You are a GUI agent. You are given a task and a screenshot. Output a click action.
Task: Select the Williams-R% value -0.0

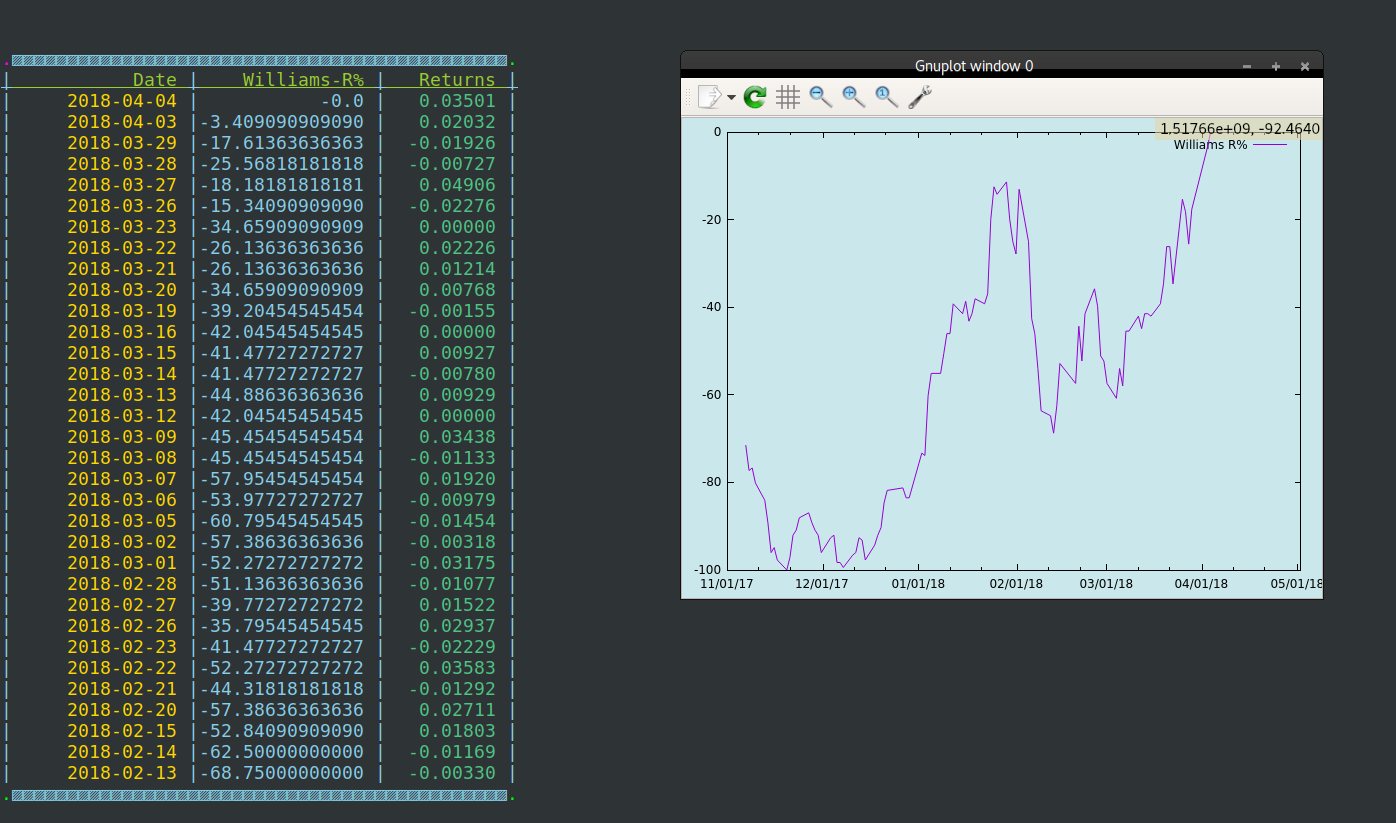click(342, 101)
